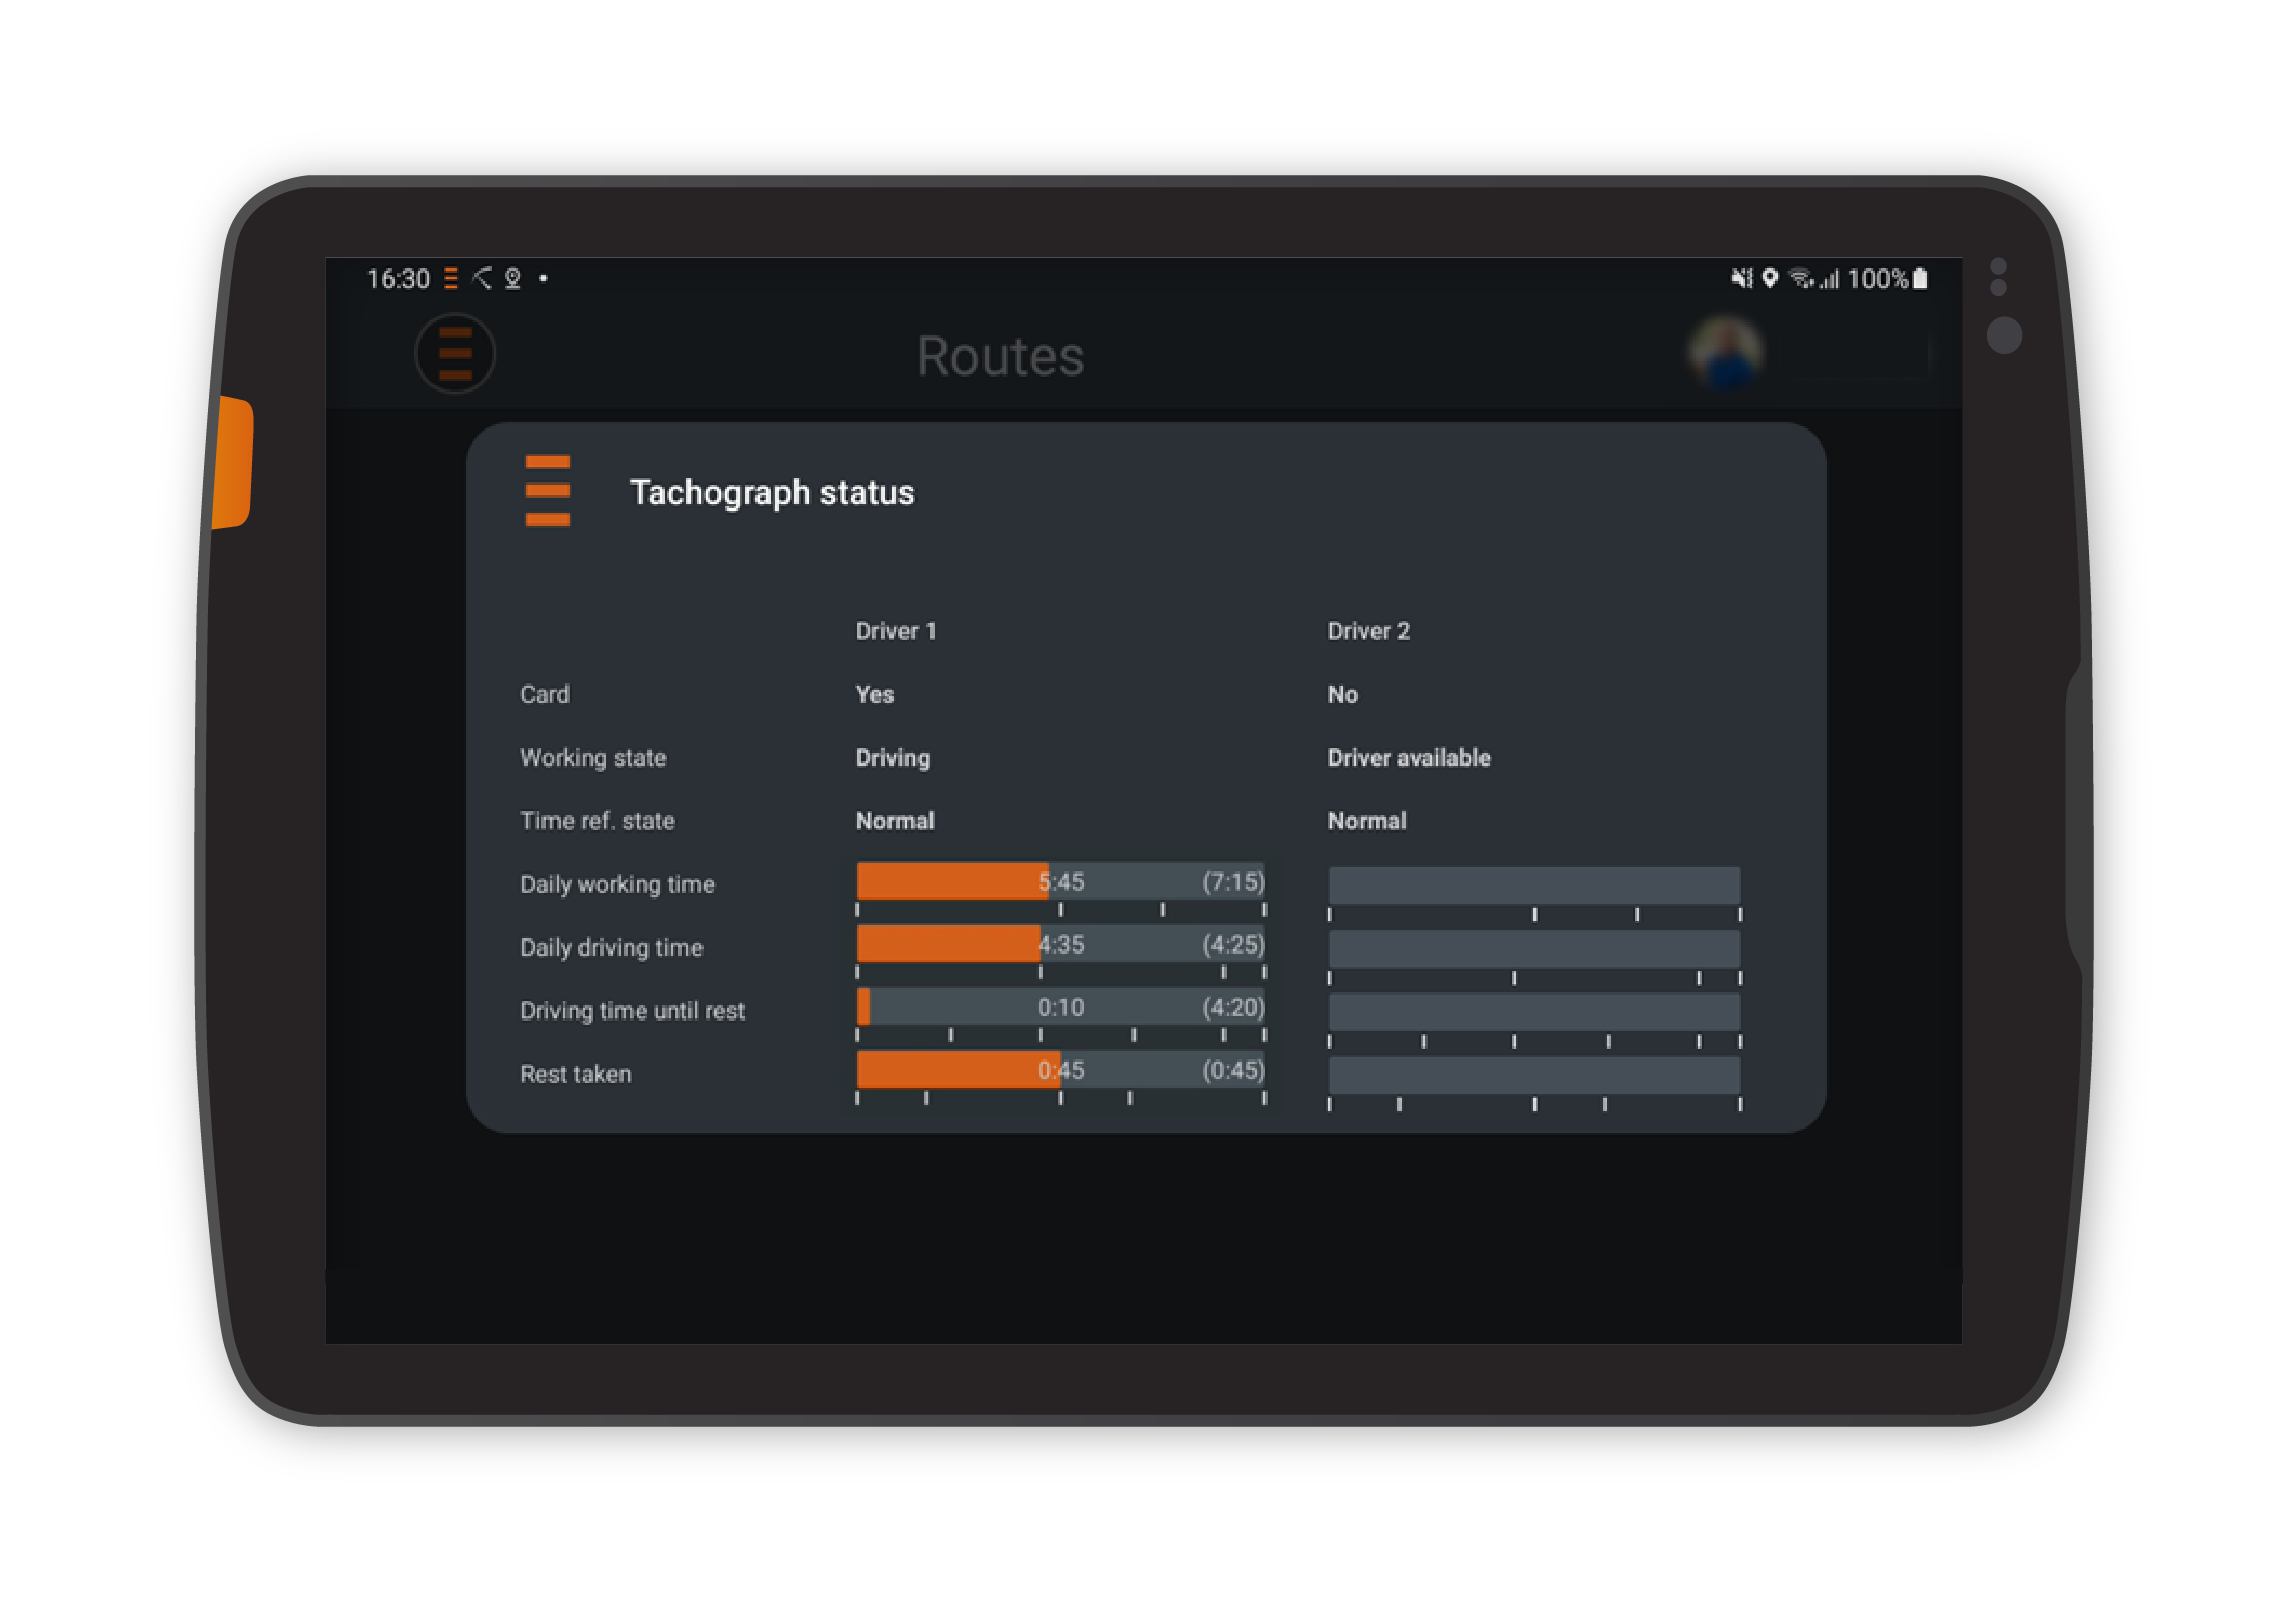2288x1602 pixels.
Task: Tap the location pin icon in status bar
Action: pyautogui.click(x=1770, y=278)
